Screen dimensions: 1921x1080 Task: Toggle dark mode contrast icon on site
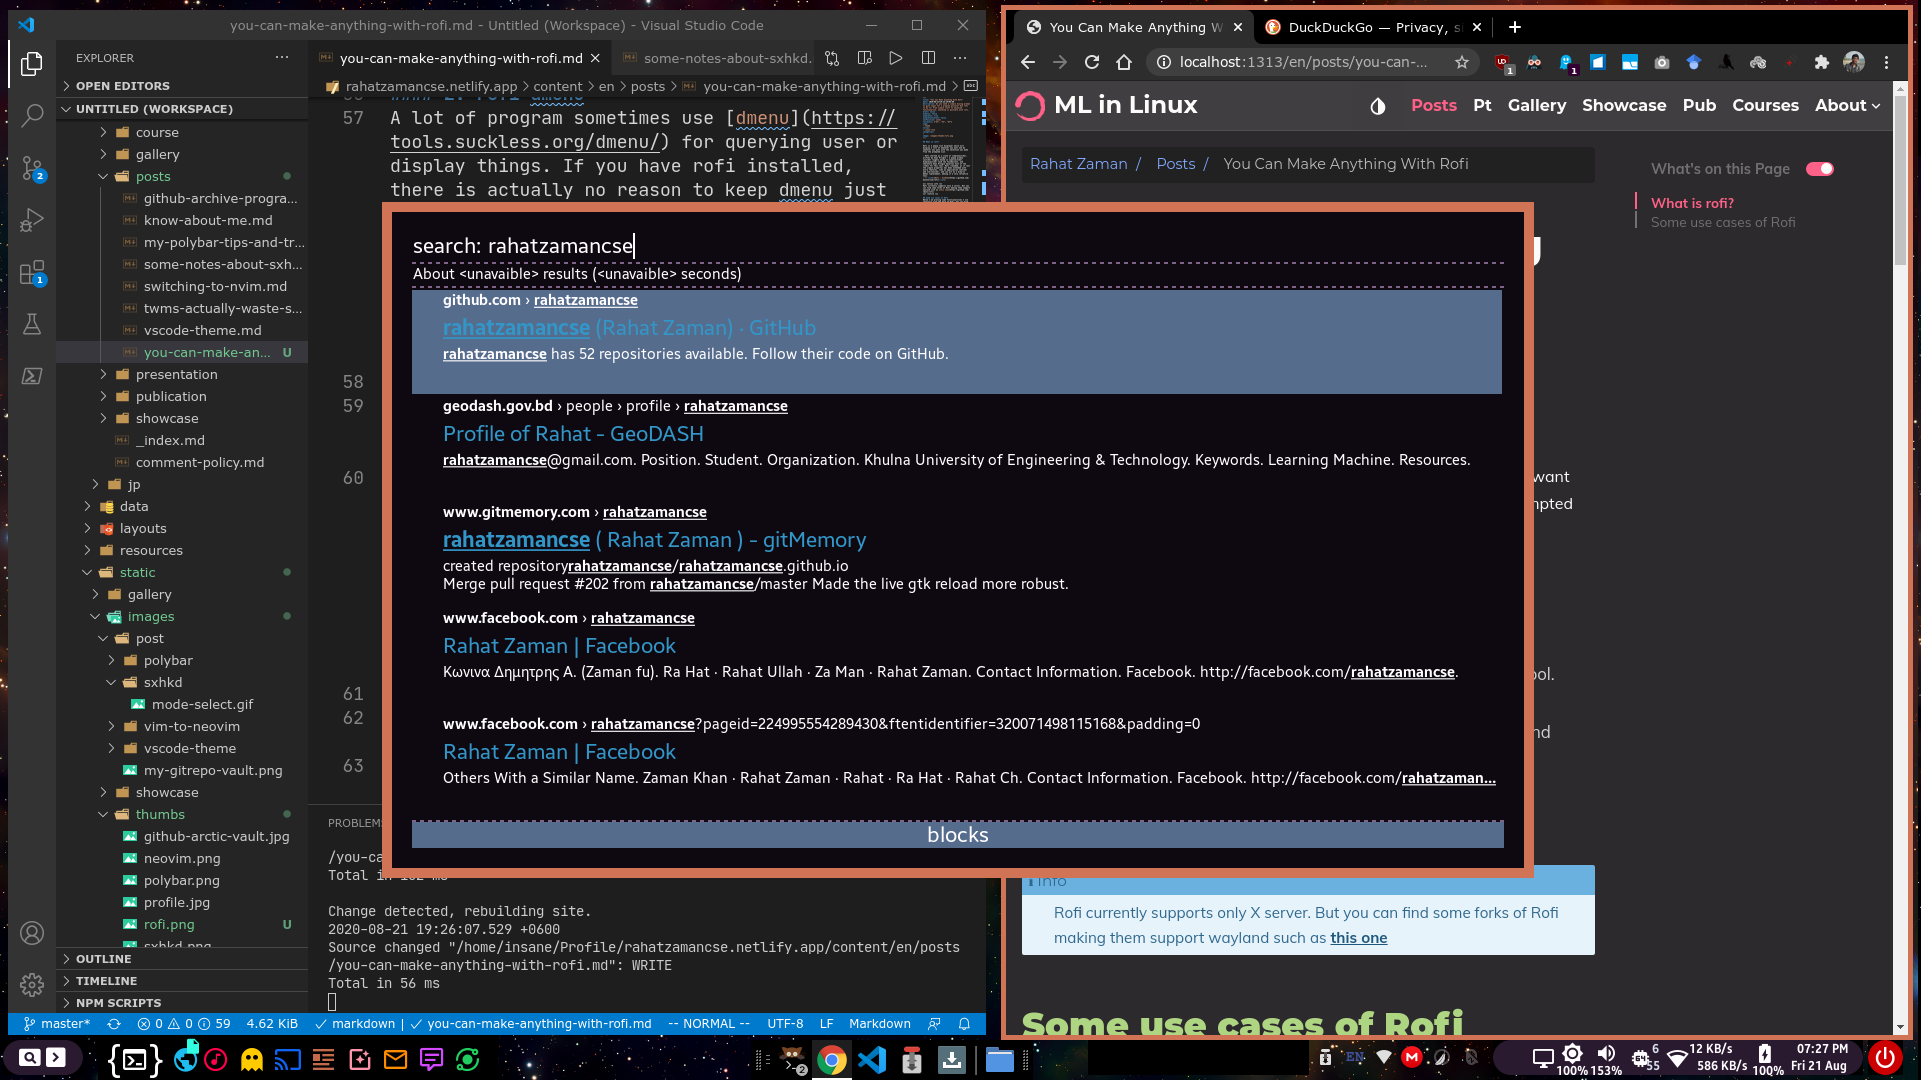click(x=1377, y=106)
